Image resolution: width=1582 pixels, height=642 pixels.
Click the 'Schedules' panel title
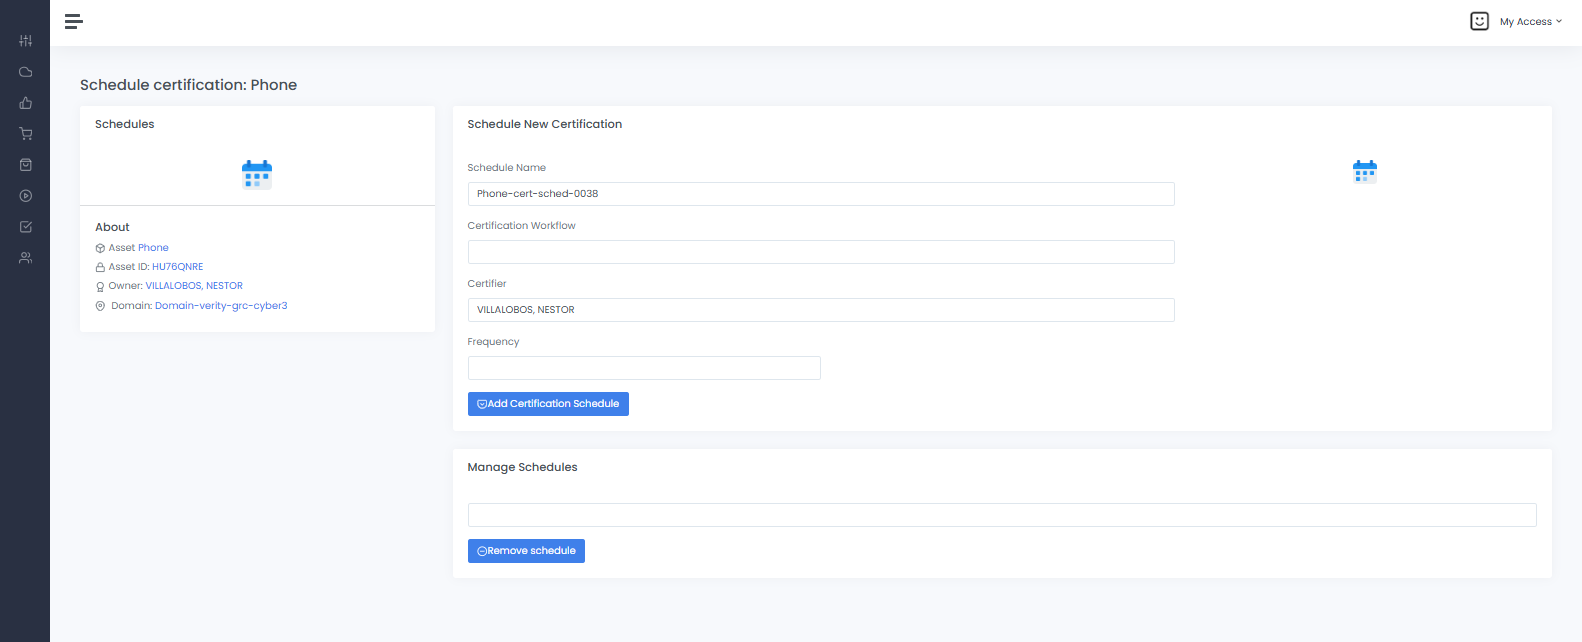[x=125, y=124]
